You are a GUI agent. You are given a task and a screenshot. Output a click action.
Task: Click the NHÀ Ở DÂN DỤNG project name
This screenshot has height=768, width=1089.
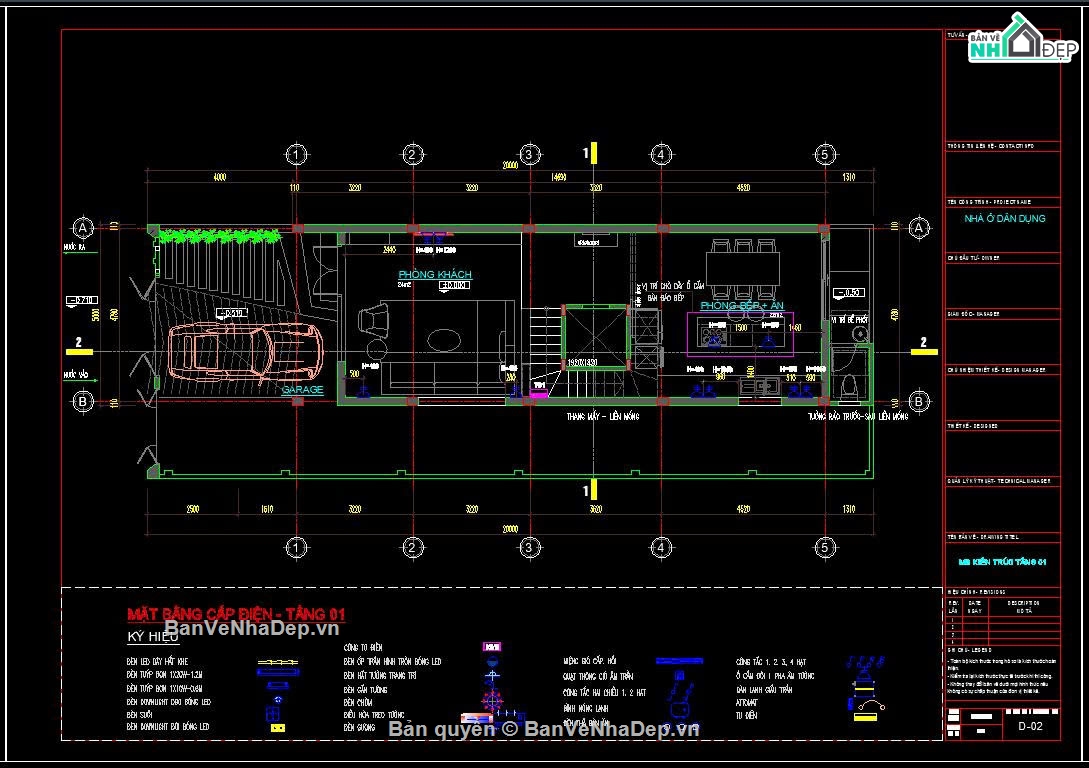(x=1004, y=218)
